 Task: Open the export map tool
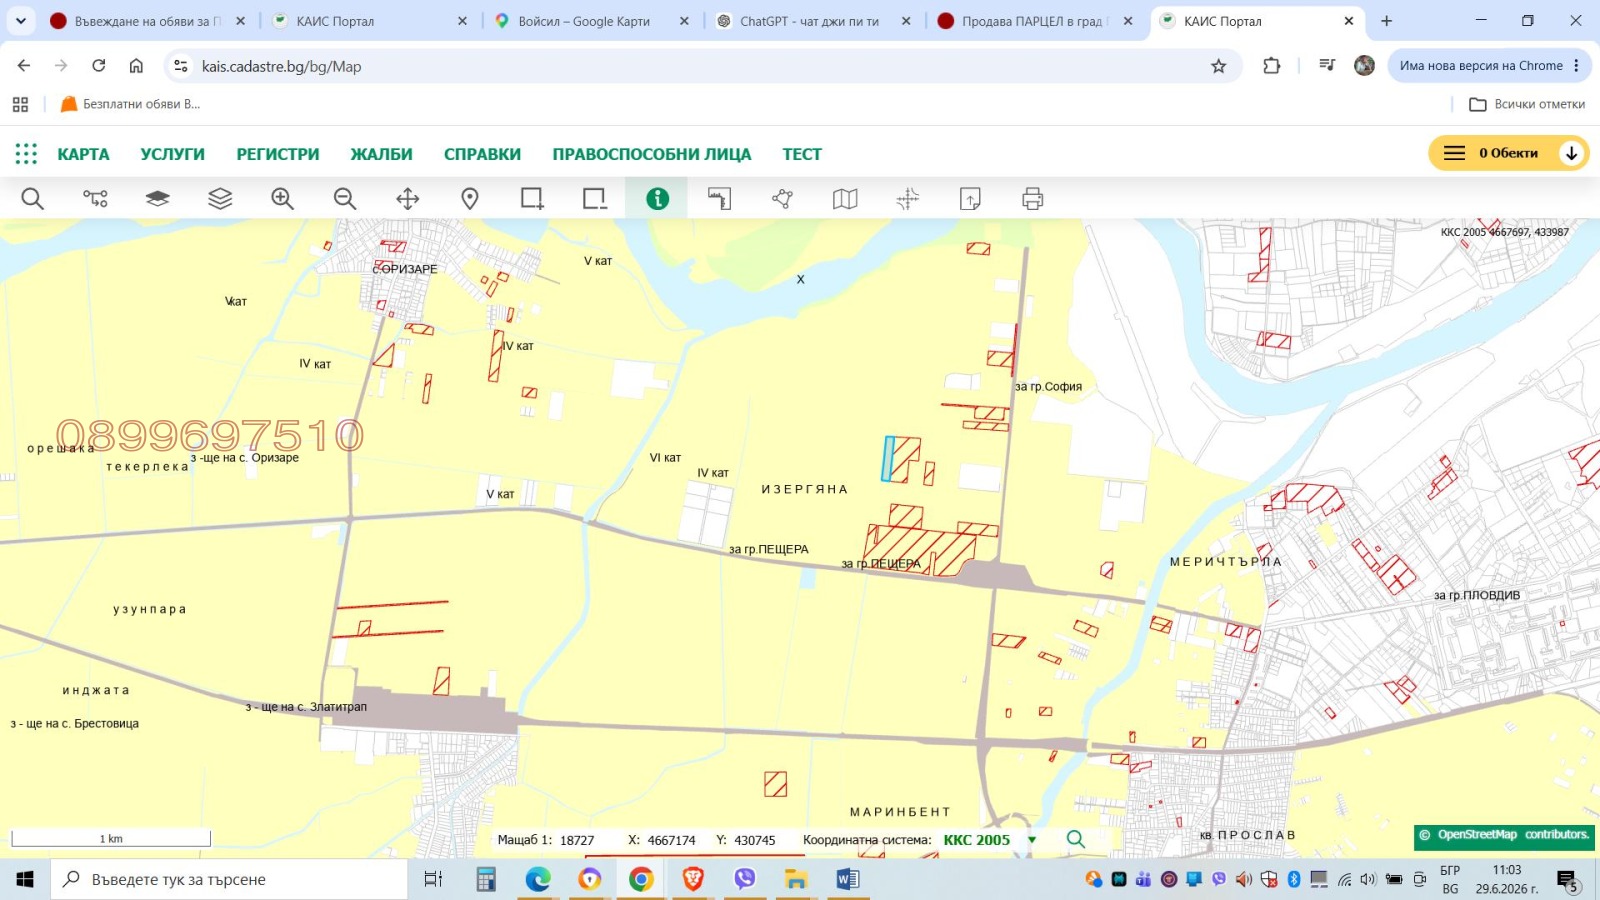click(x=970, y=199)
